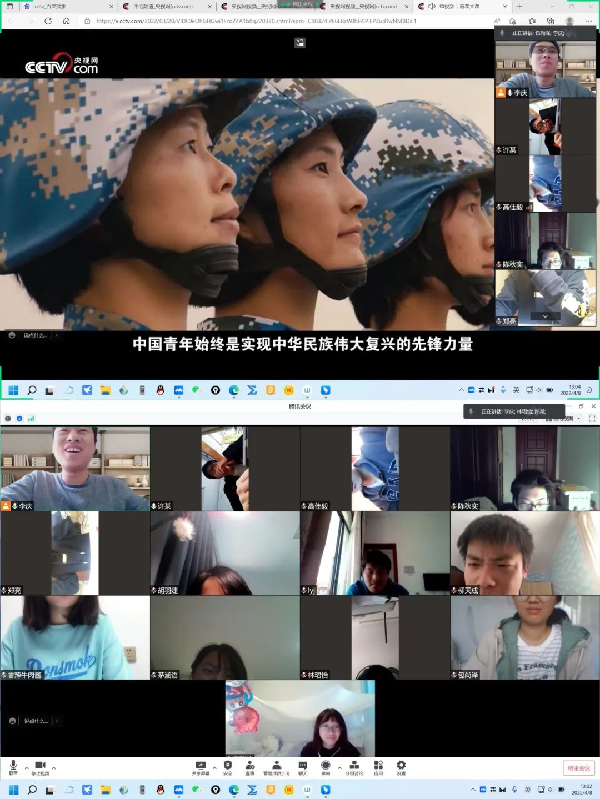The width and height of the screenshot is (600, 799).
Task: Select 胡羽捷 video tile in grid
Action: click(225, 553)
